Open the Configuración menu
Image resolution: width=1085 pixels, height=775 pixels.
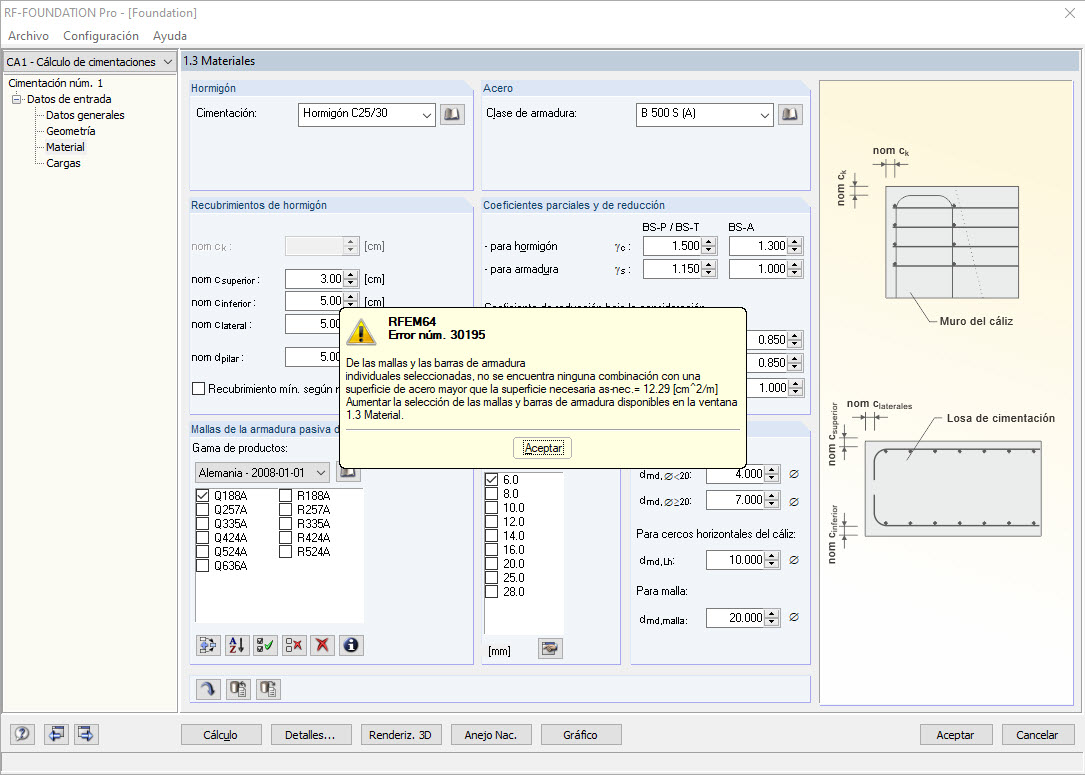click(101, 36)
